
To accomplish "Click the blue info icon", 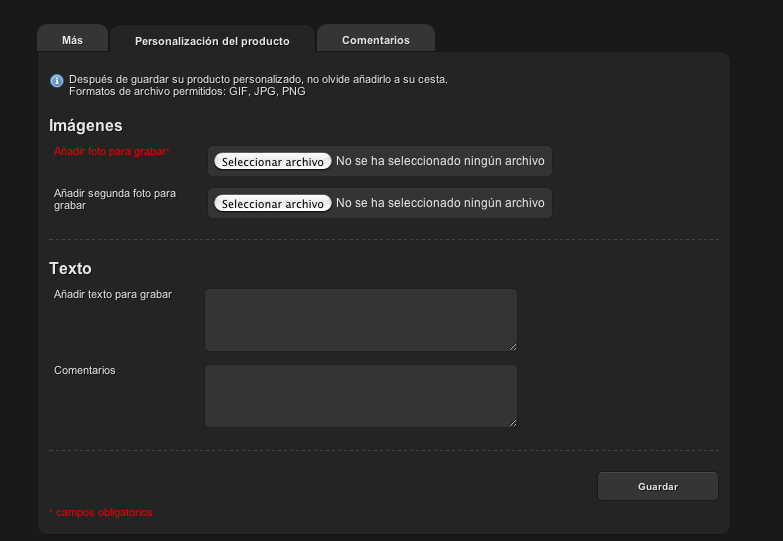I will pyautogui.click(x=56, y=80).
